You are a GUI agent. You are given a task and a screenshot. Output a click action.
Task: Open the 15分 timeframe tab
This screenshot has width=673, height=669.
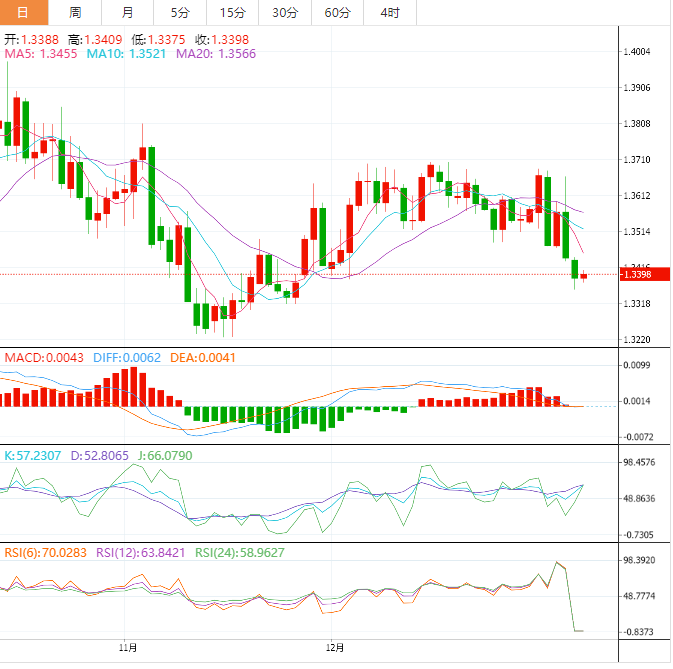pyautogui.click(x=232, y=12)
